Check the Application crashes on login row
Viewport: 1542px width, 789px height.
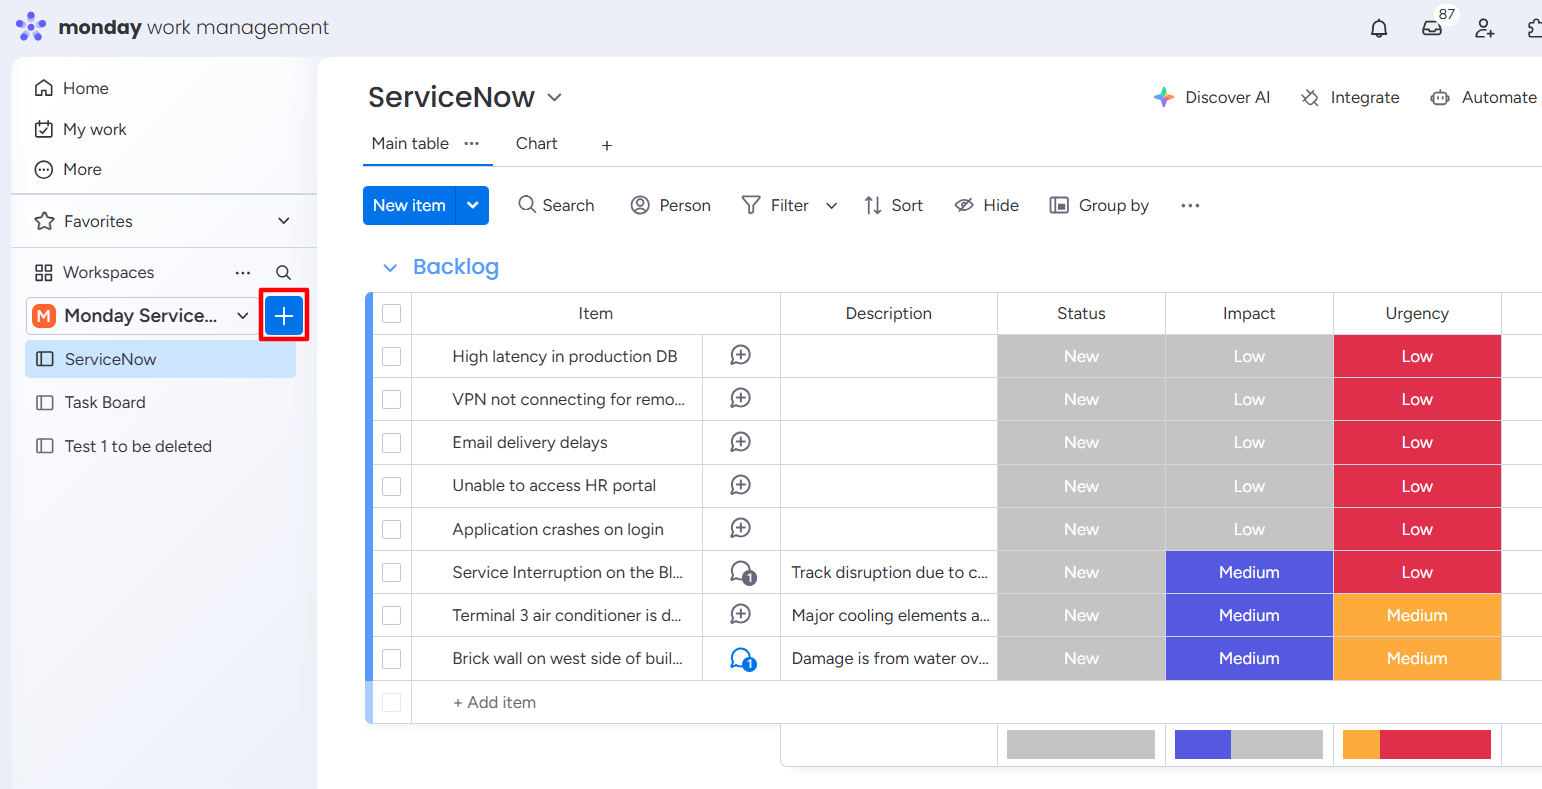point(392,529)
